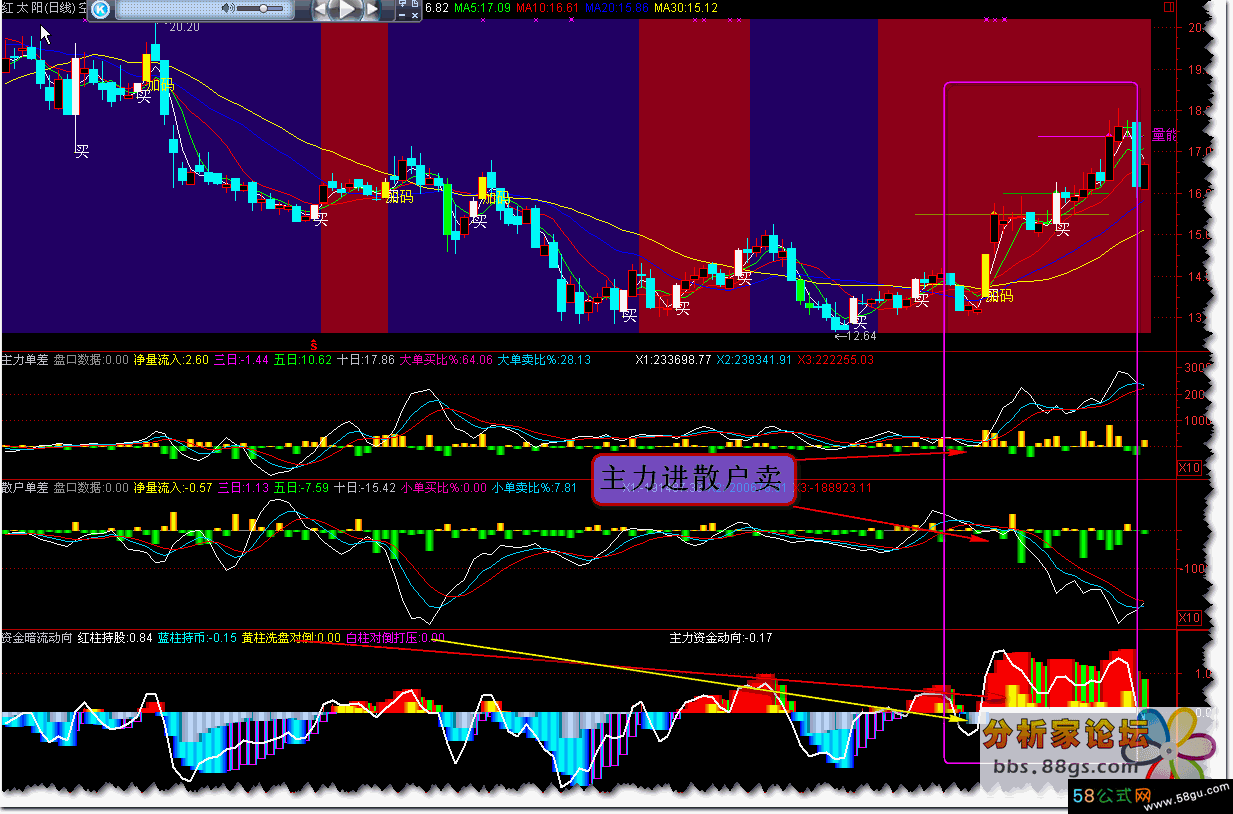This screenshot has height=814, width=1233.
Task: Click the 红柱持股:0.84 label
Action: click(x=115, y=637)
